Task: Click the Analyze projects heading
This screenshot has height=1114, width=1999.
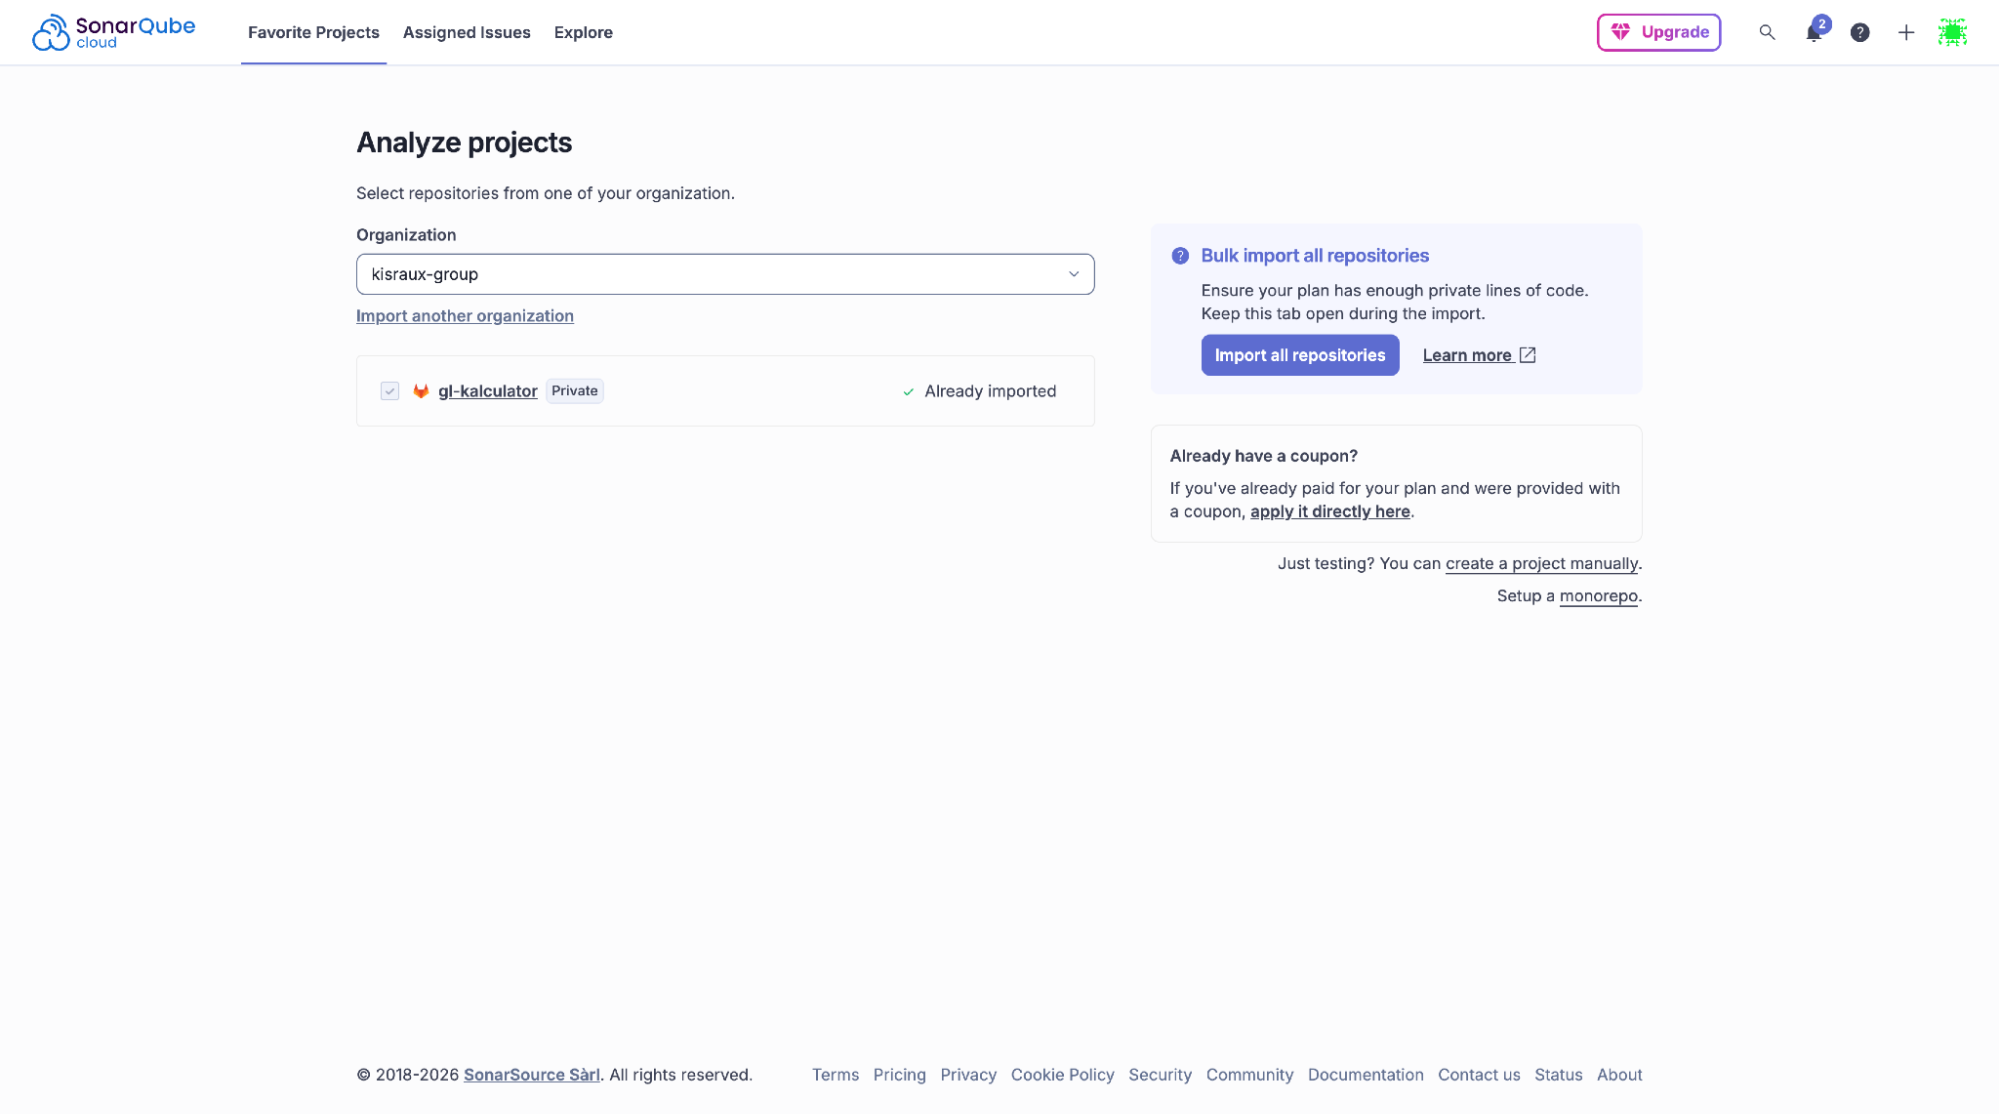Action: tap(464, 142)
